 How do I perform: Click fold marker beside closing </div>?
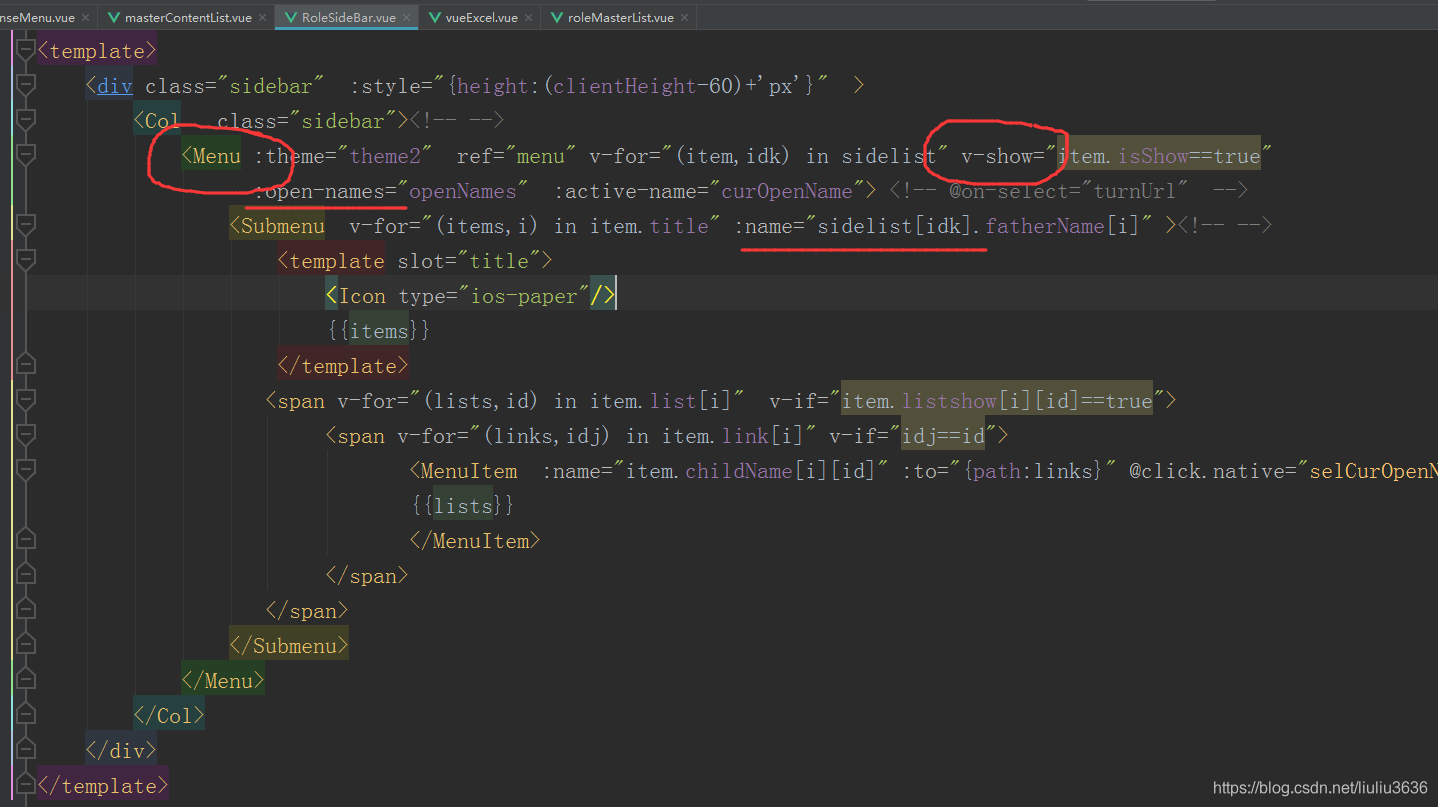26,751
